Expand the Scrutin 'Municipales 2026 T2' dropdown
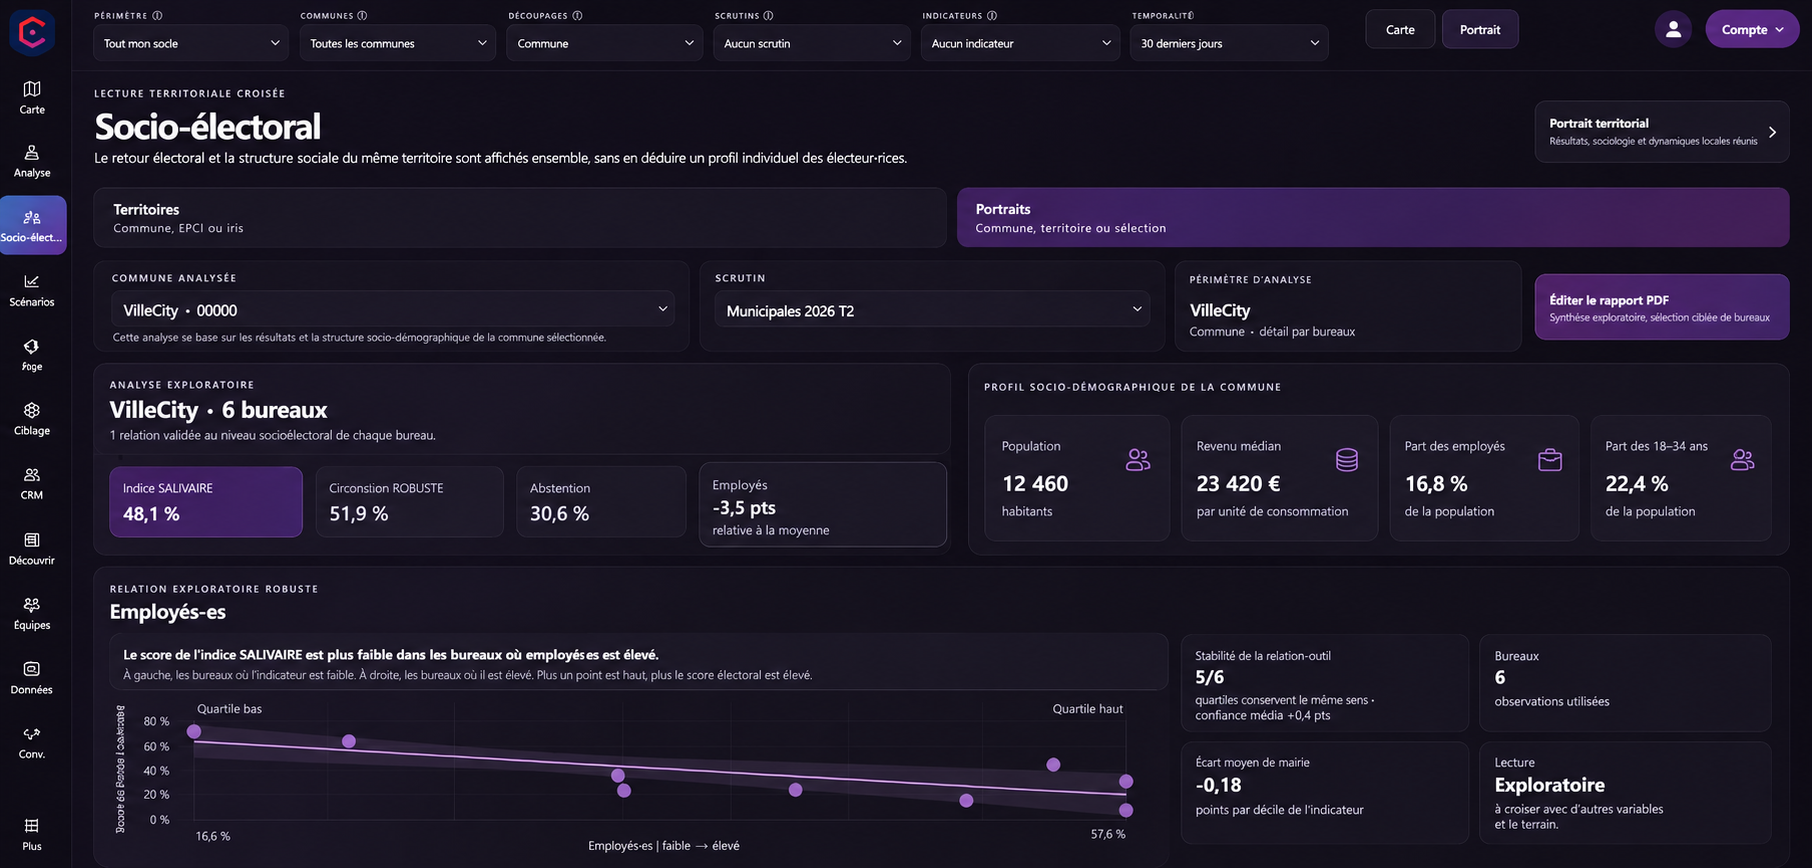Screen dimensions: 1812x868 [x=932, y=310]
